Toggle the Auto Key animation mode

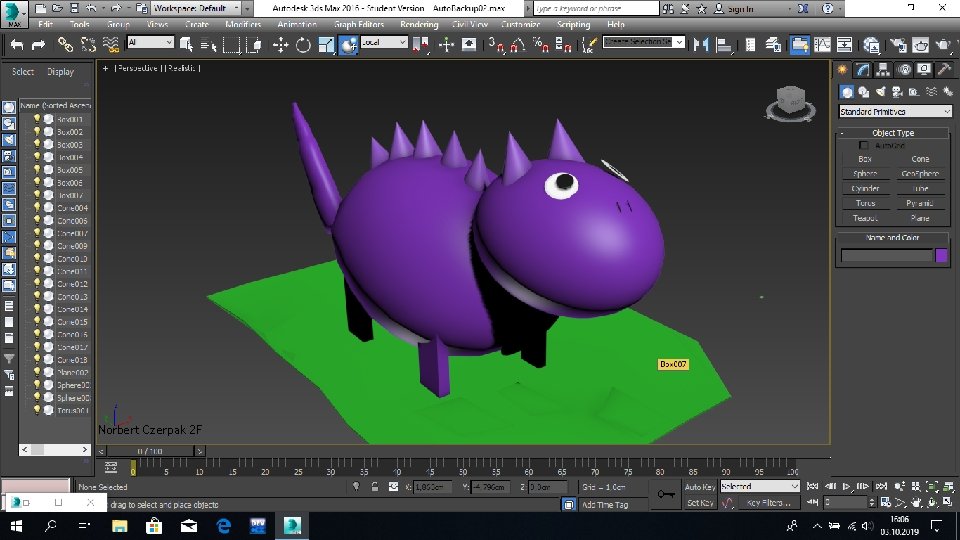coord(699,487)
